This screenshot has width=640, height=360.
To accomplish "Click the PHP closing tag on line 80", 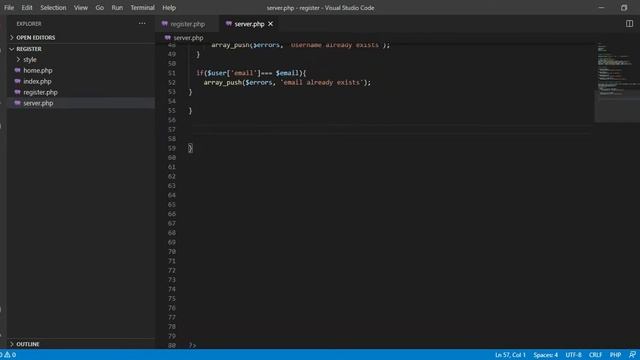I will point(192,345).
